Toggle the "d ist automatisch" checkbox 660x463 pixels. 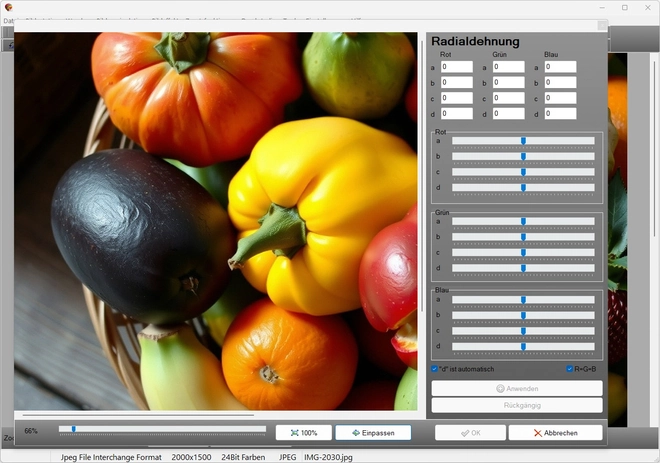pyautogui.click(x=434, y=369)
